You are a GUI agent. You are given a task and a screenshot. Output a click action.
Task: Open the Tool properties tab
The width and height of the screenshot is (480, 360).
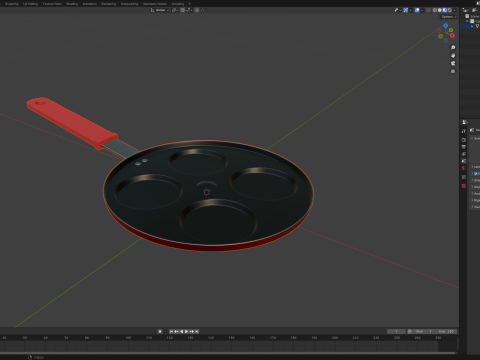point(463,131)
